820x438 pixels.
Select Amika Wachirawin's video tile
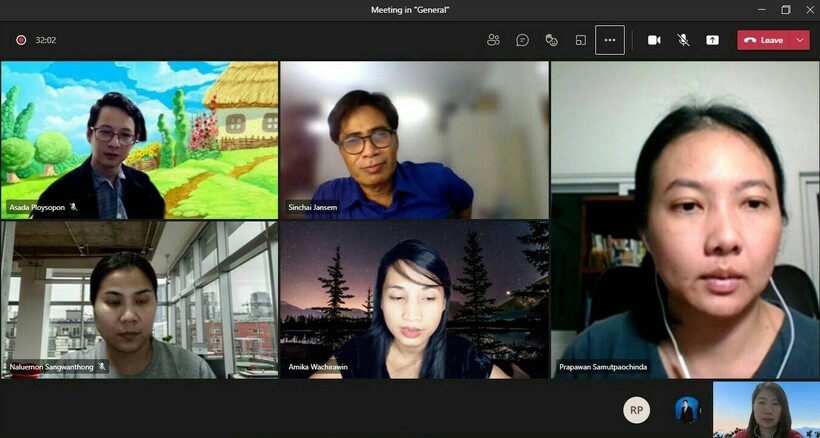(415, 299)
